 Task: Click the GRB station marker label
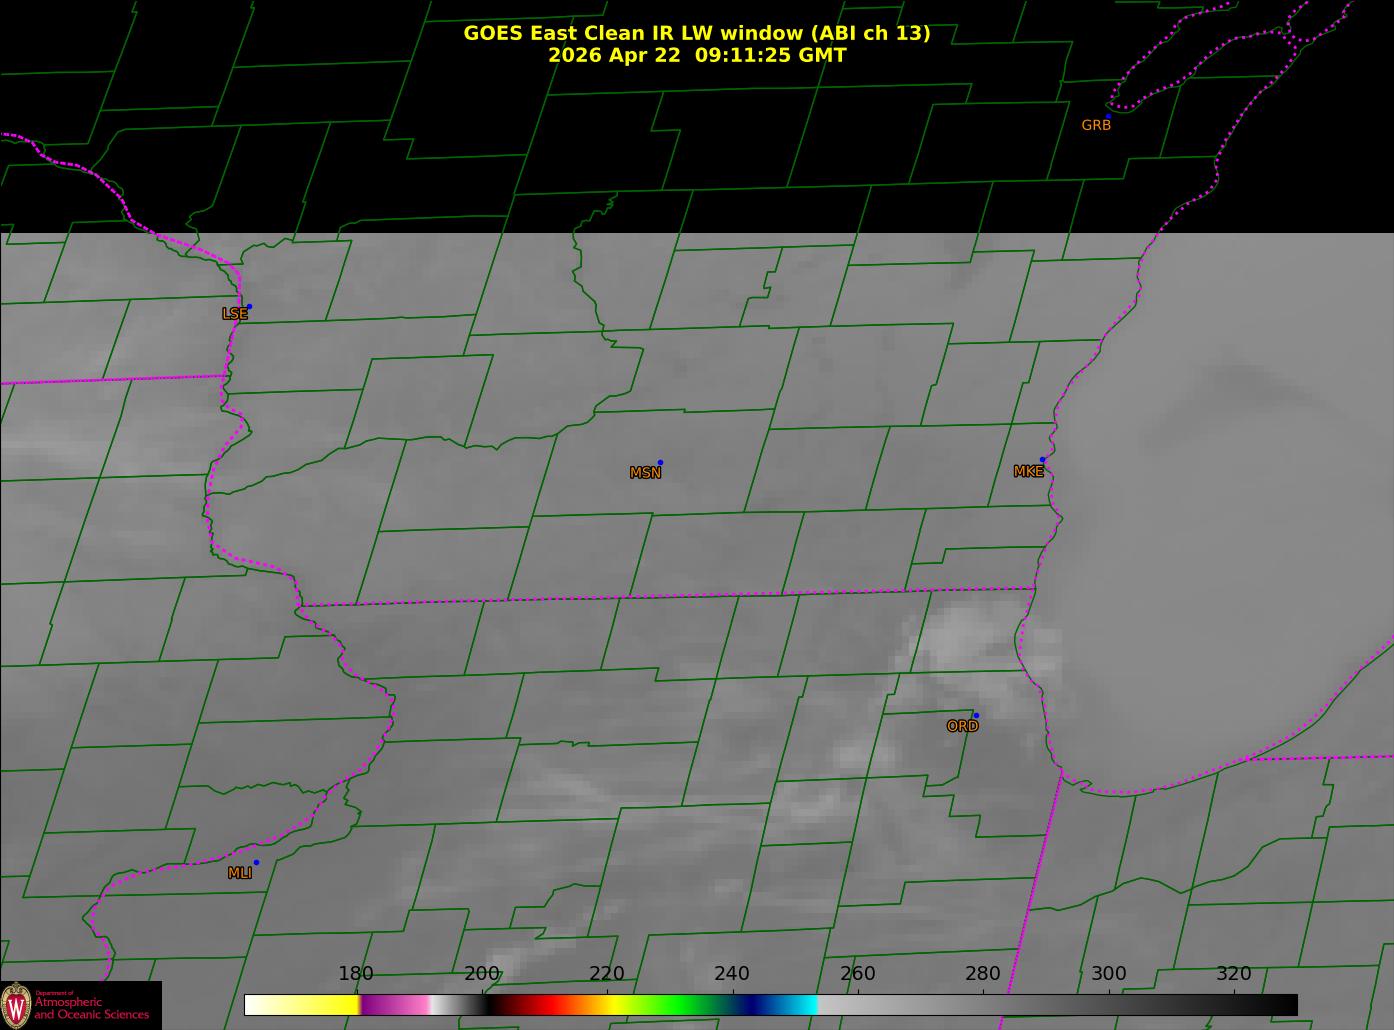1096,125
